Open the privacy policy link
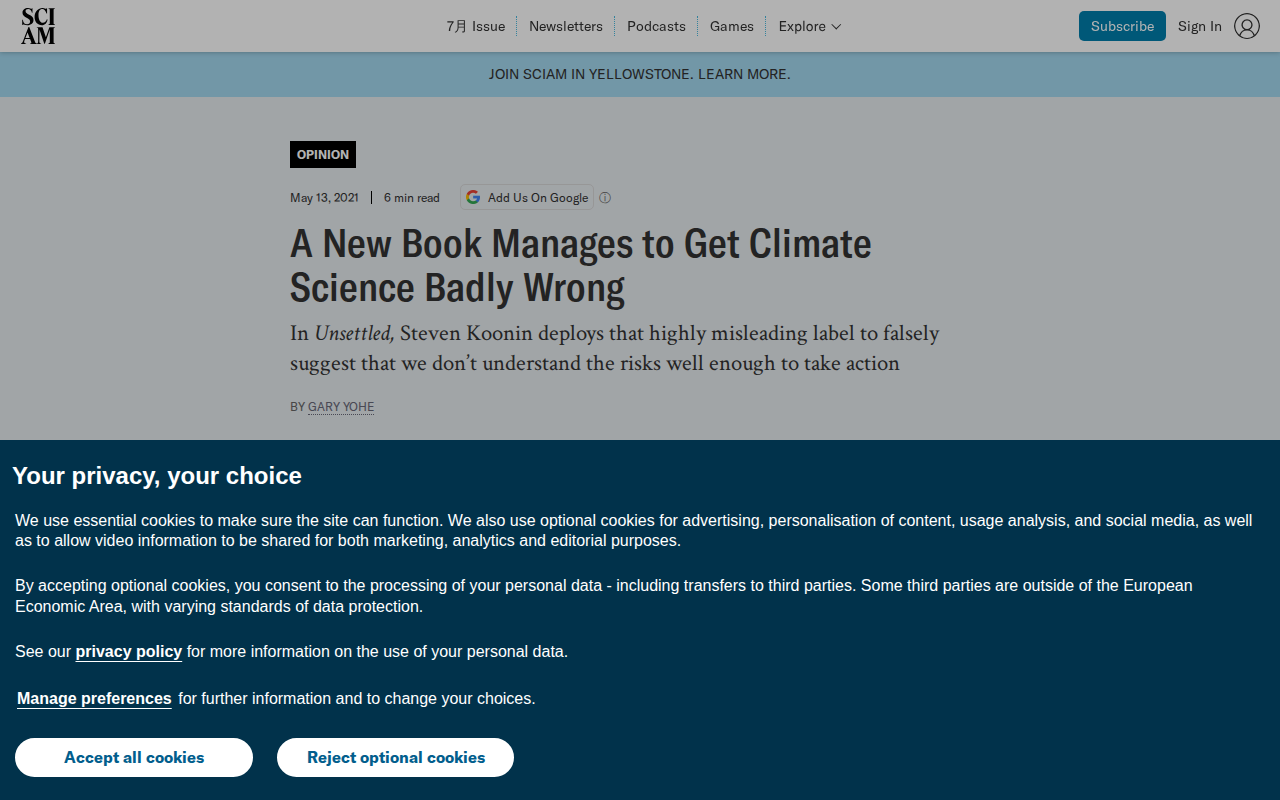1280x800 pixels. pos(129,652)
